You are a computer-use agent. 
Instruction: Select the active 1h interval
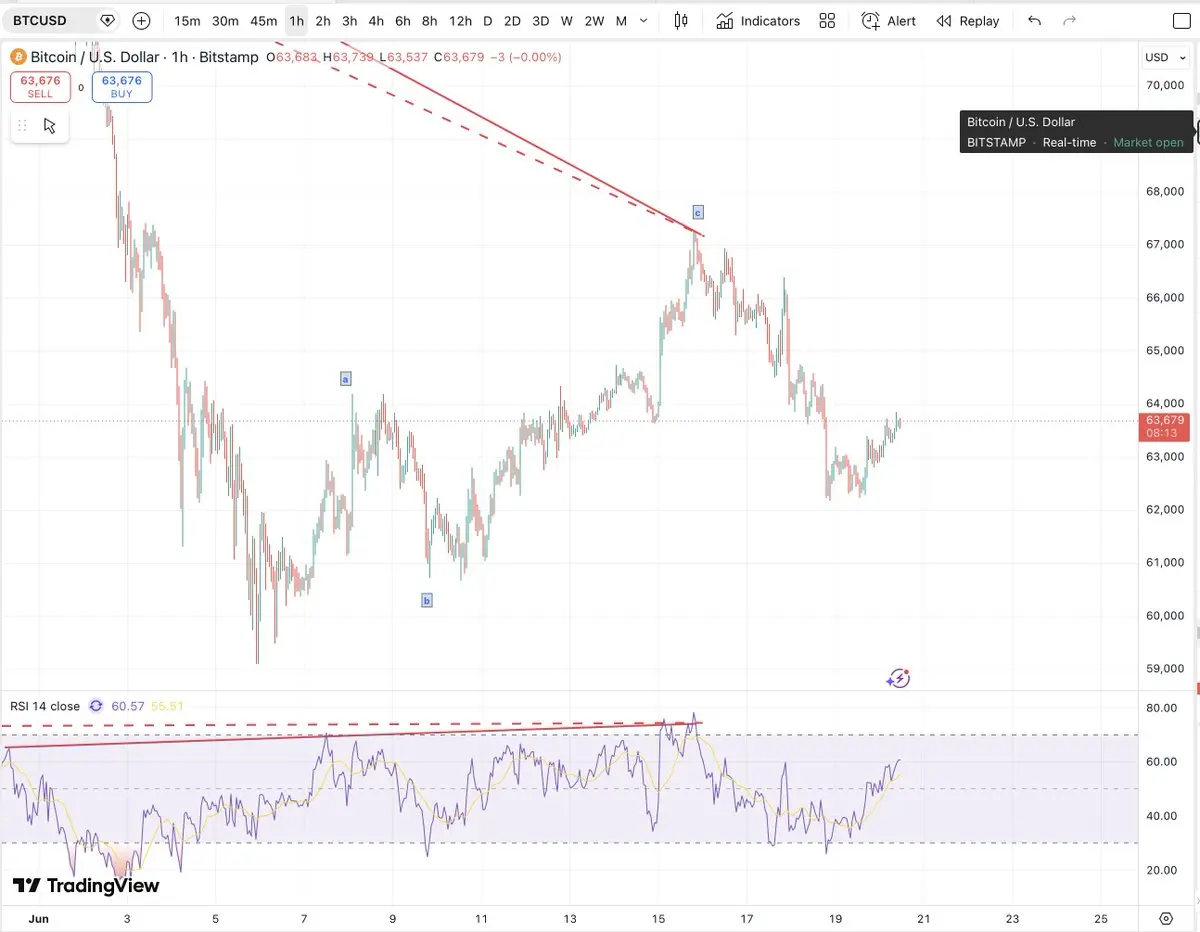coord(297,21)
